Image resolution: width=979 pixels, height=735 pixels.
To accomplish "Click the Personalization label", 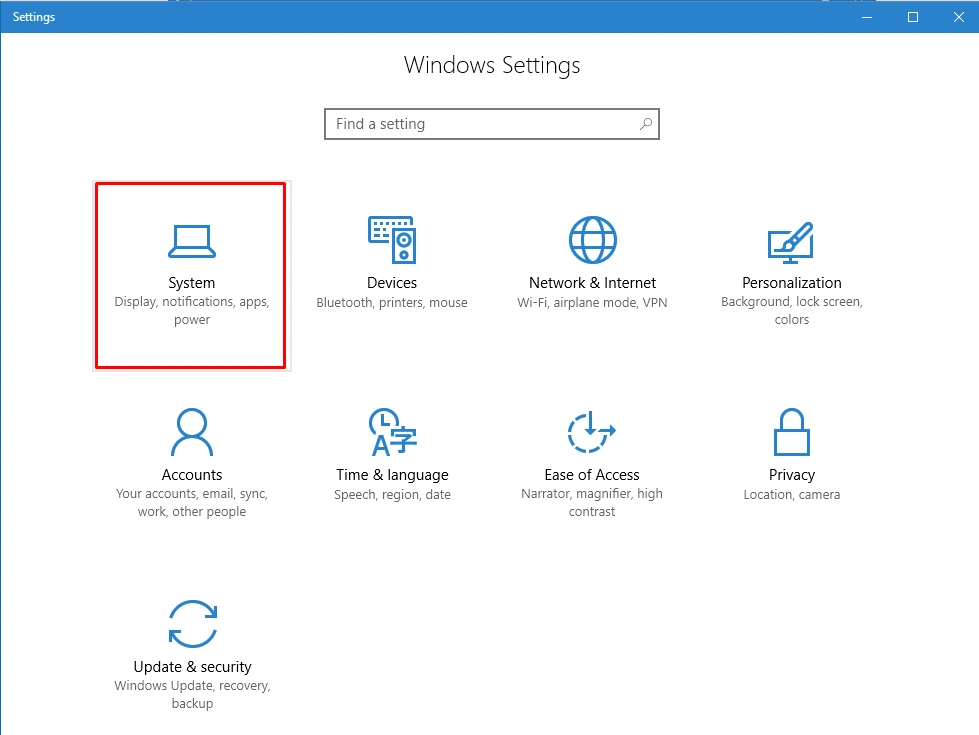I will pyautogui.click(x=792, y=283).
